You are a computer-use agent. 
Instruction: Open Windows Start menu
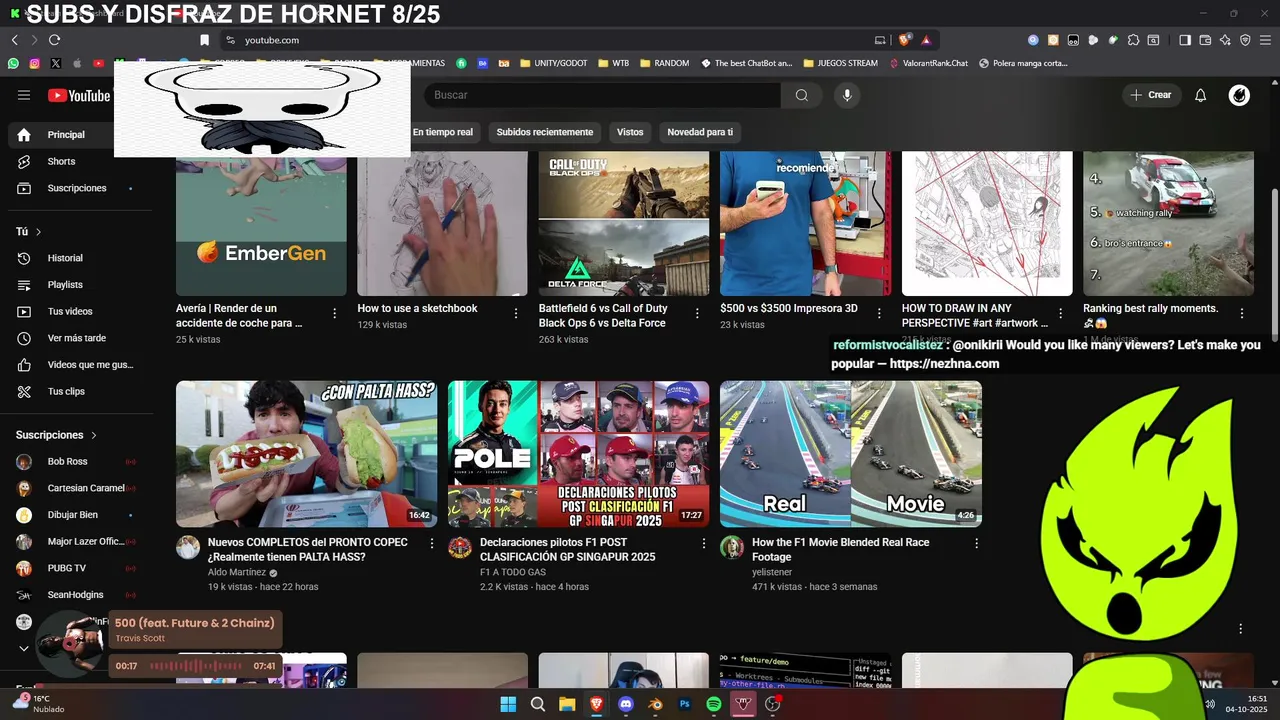tap(508, 704)
